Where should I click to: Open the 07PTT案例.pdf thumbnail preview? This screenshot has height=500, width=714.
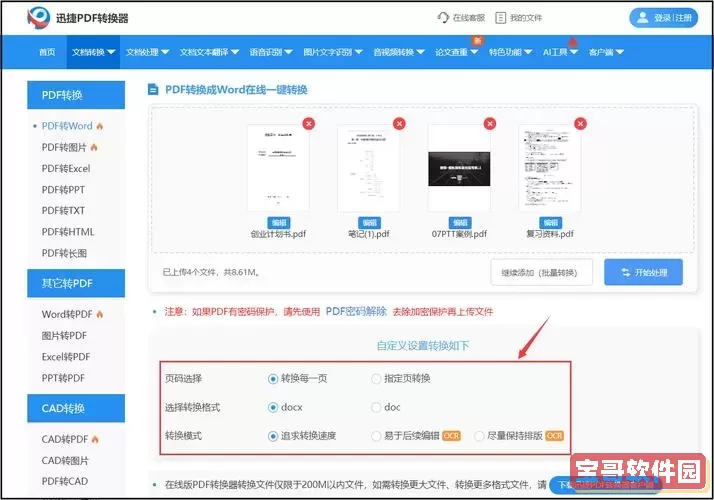pos(459,168)
